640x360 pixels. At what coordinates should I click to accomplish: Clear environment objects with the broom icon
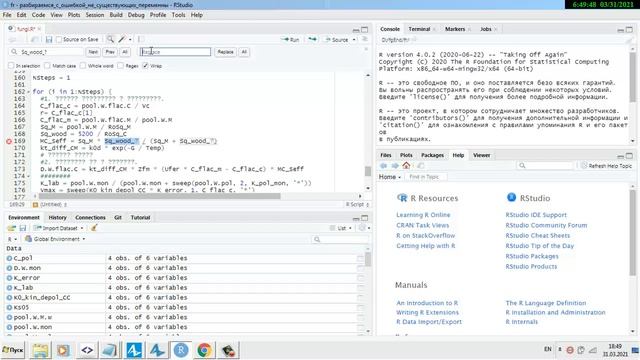pos(94,228)
